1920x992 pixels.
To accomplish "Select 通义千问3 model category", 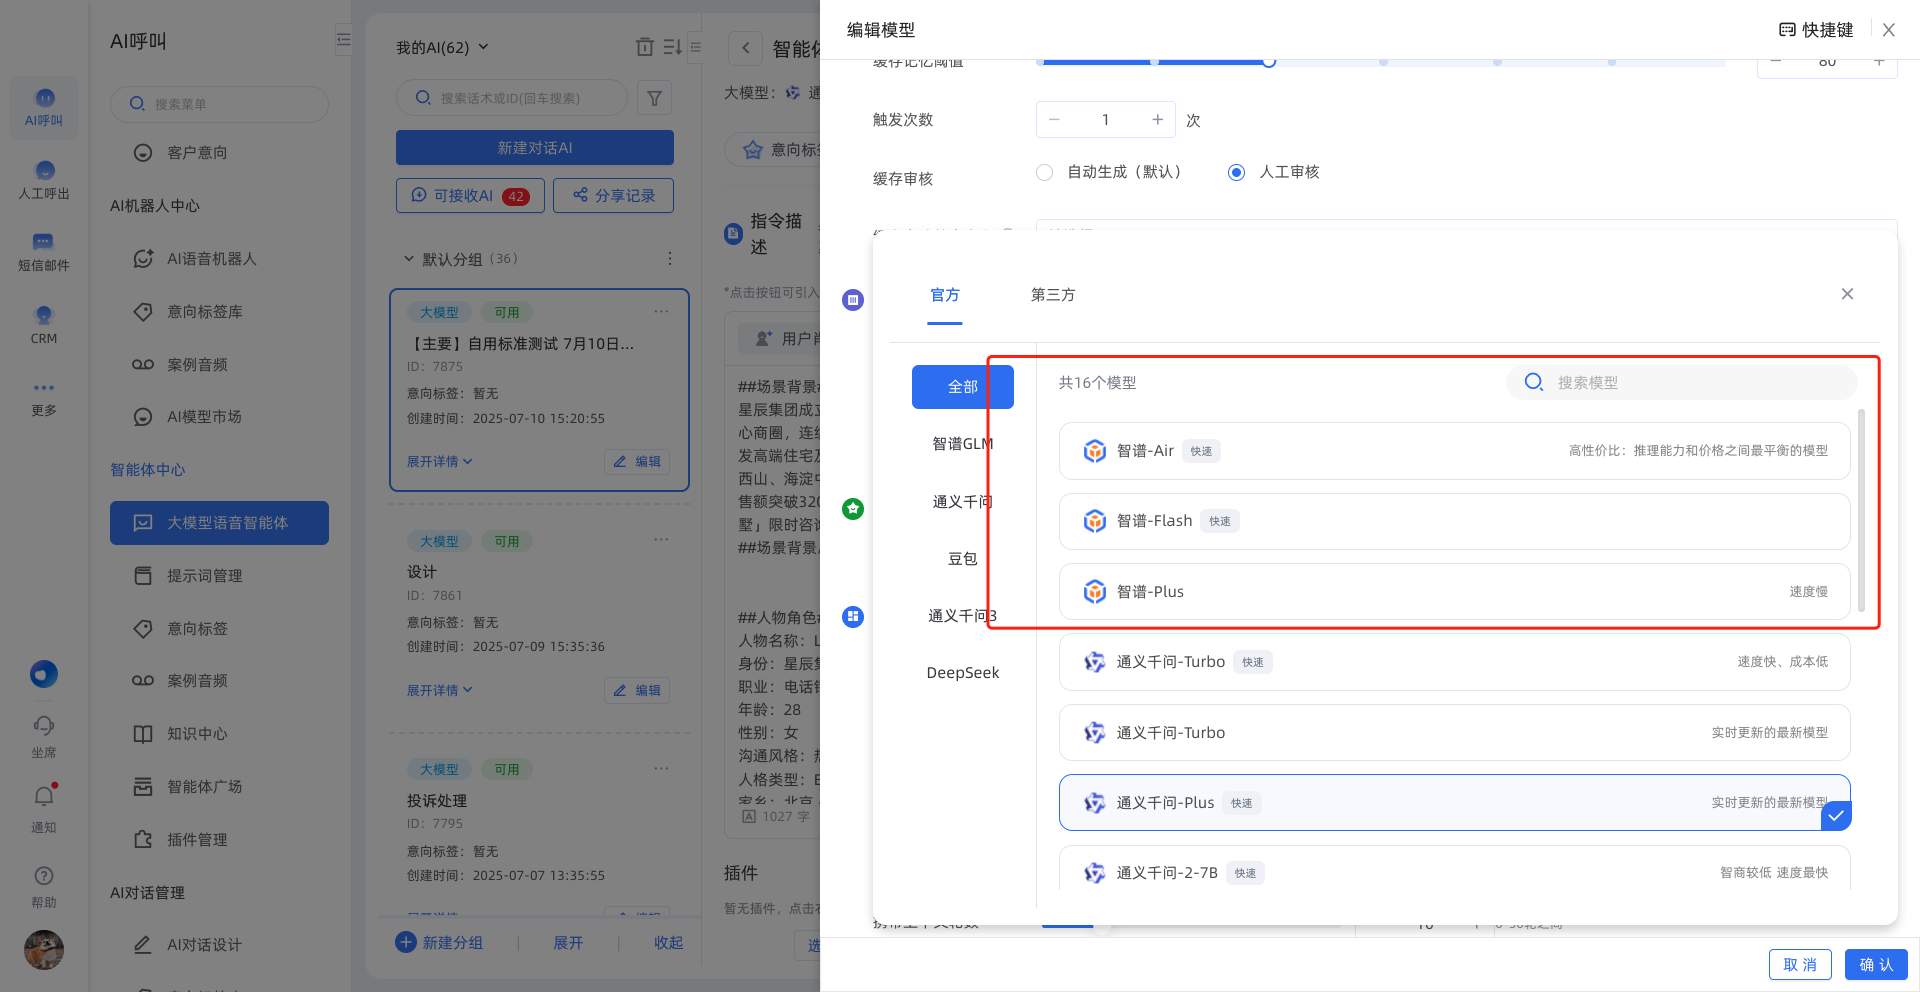I will point(963,616).
